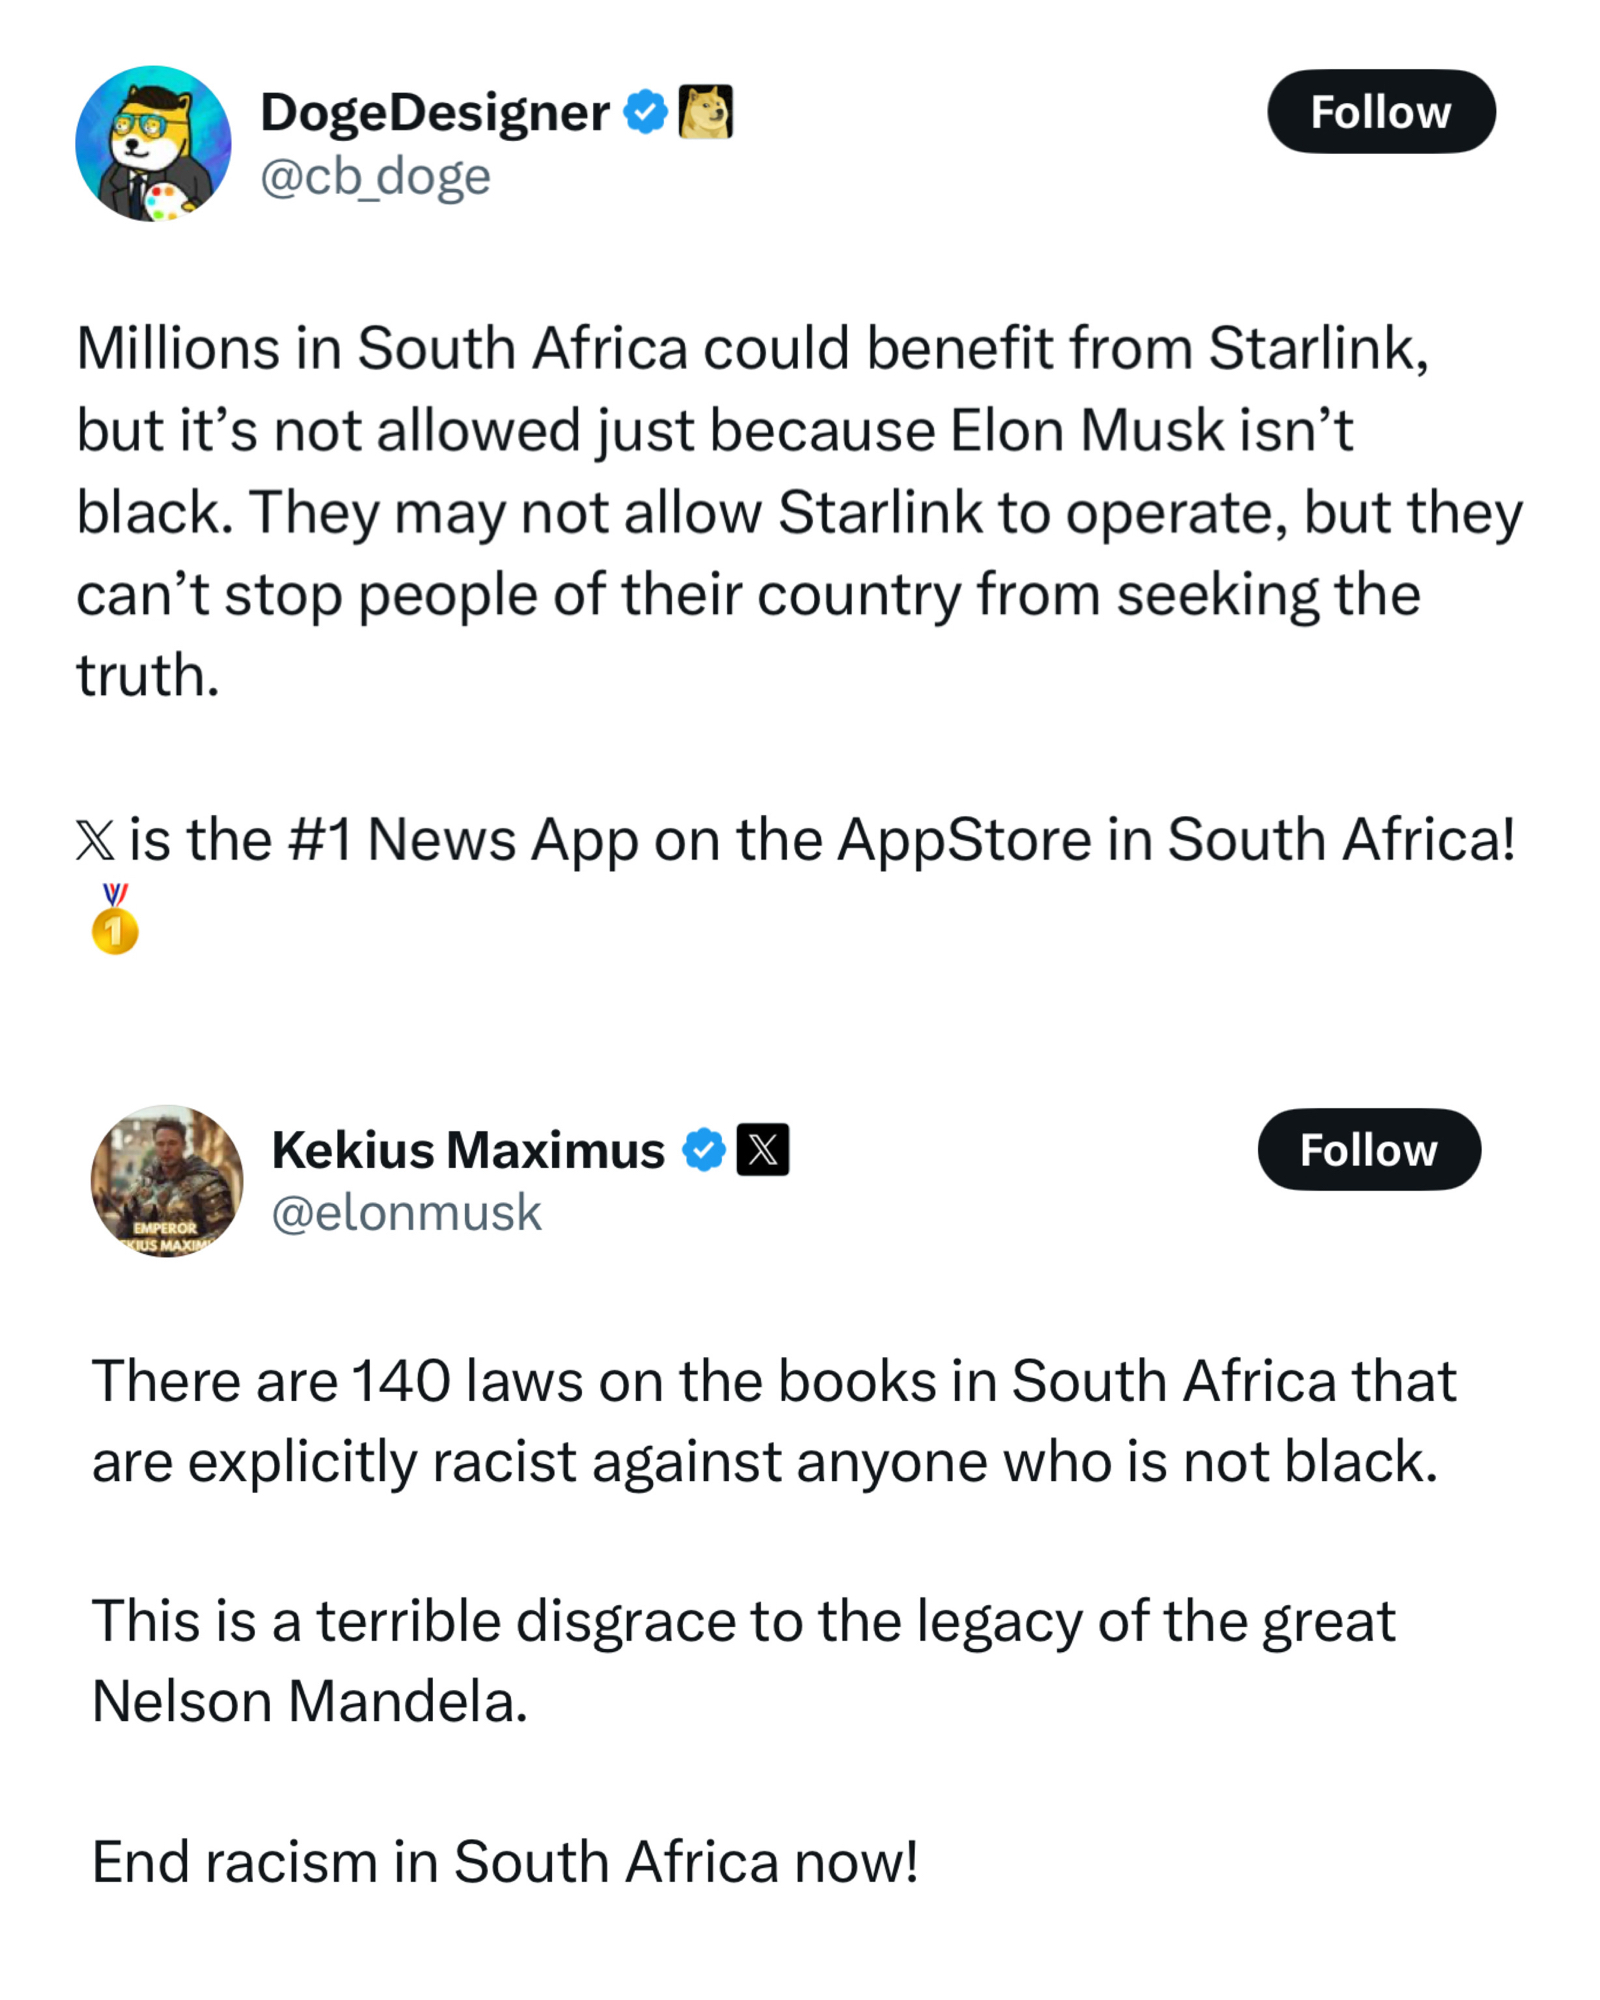Click the Doge affiliate badge beside DogeDesigner
The height and width of the screenshot is (2000, 1600).
(x=706, y=111)
